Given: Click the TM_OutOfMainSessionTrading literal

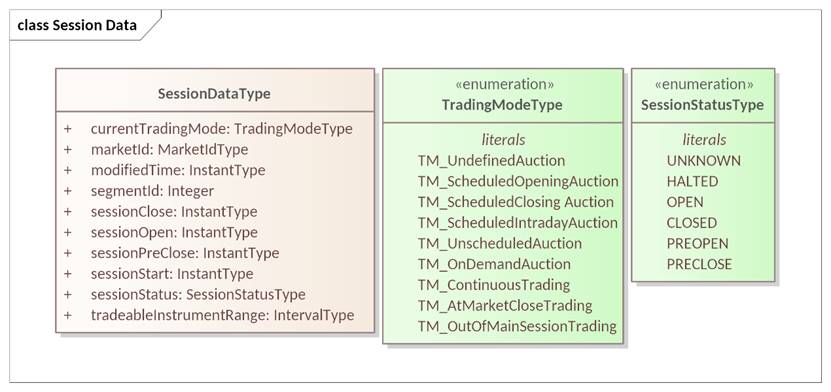Looking at the screenshot, I should tap(517, 326).
